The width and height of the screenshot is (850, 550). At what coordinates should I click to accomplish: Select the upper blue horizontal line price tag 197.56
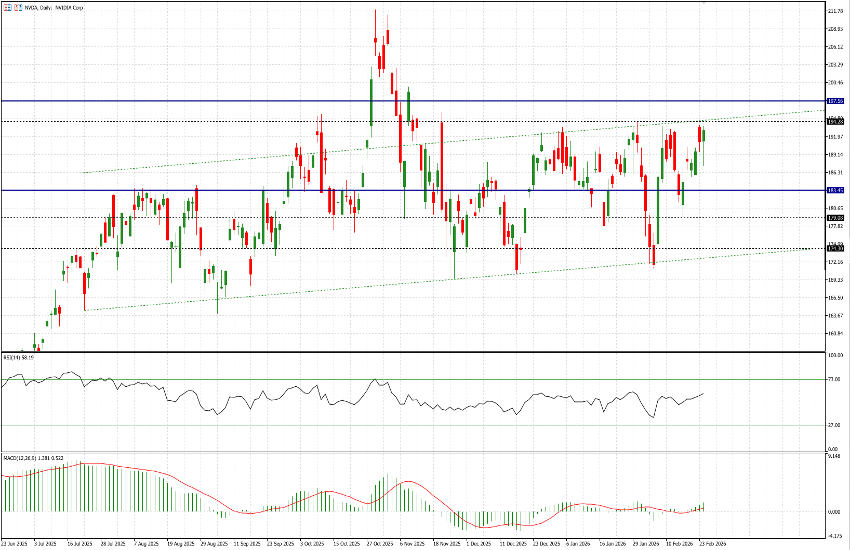coord(836,101)
